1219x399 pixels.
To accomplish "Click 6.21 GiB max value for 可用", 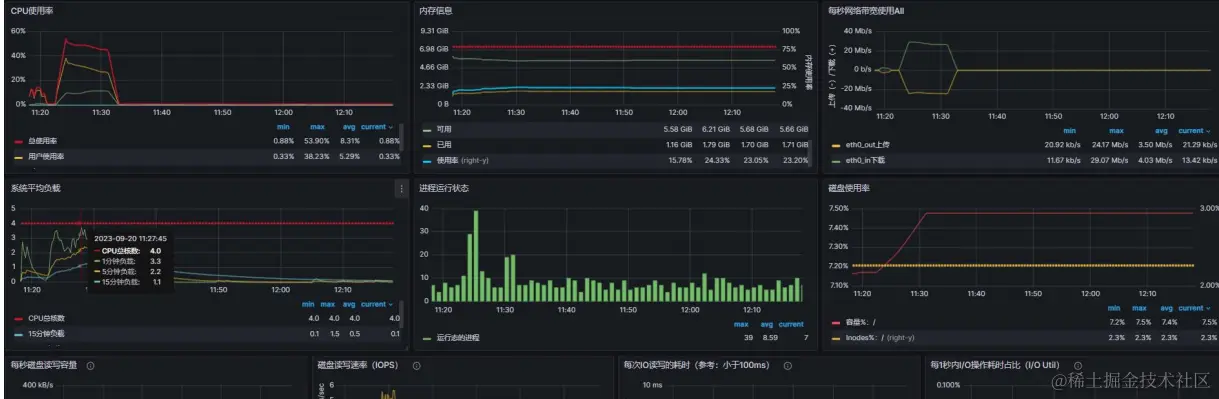I will pyautogui.click(x=717, y=129).
